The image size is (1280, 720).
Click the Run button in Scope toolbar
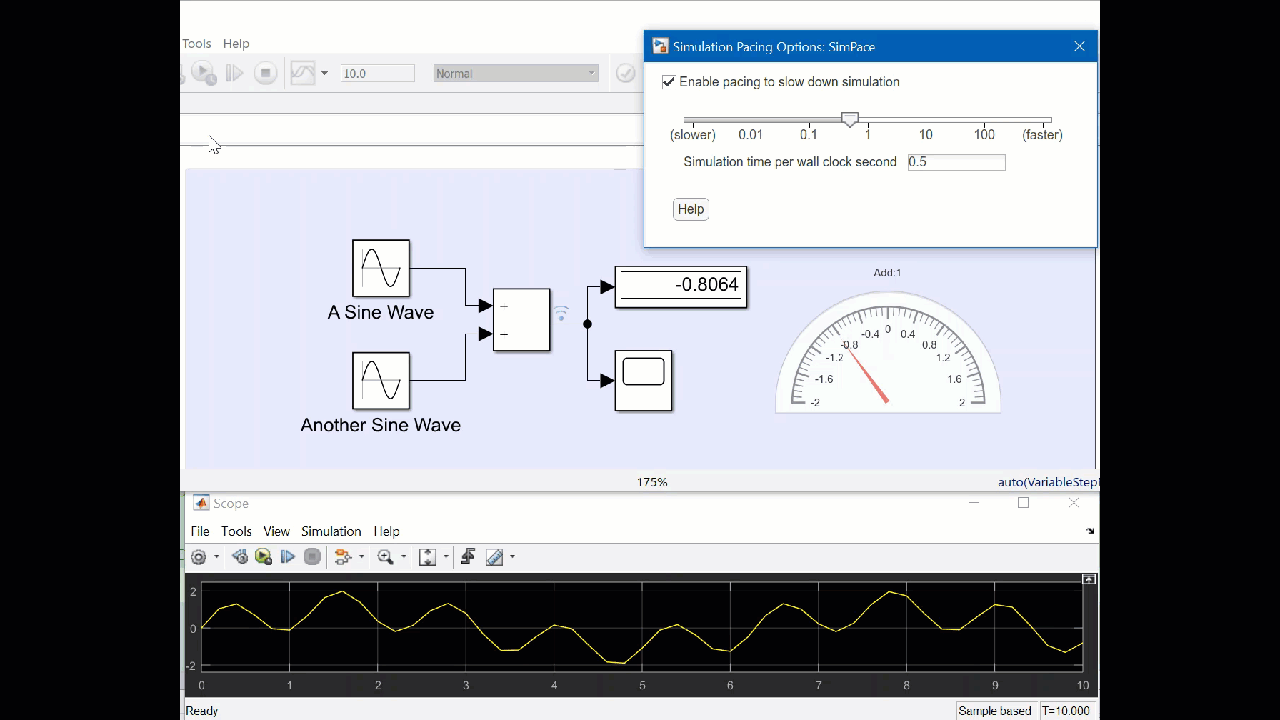click(x=263, y=557)
